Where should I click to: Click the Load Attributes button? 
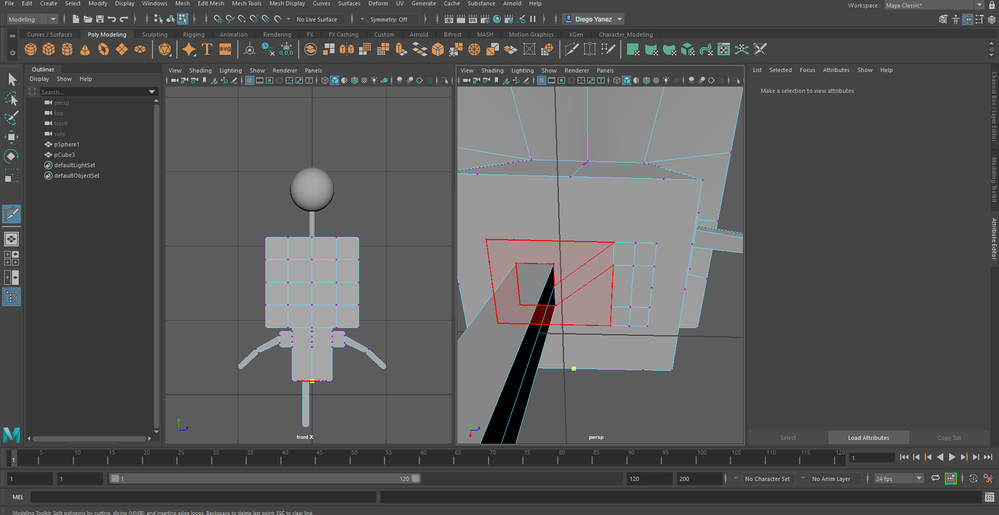pyautogui.click(x=868, y=438)
